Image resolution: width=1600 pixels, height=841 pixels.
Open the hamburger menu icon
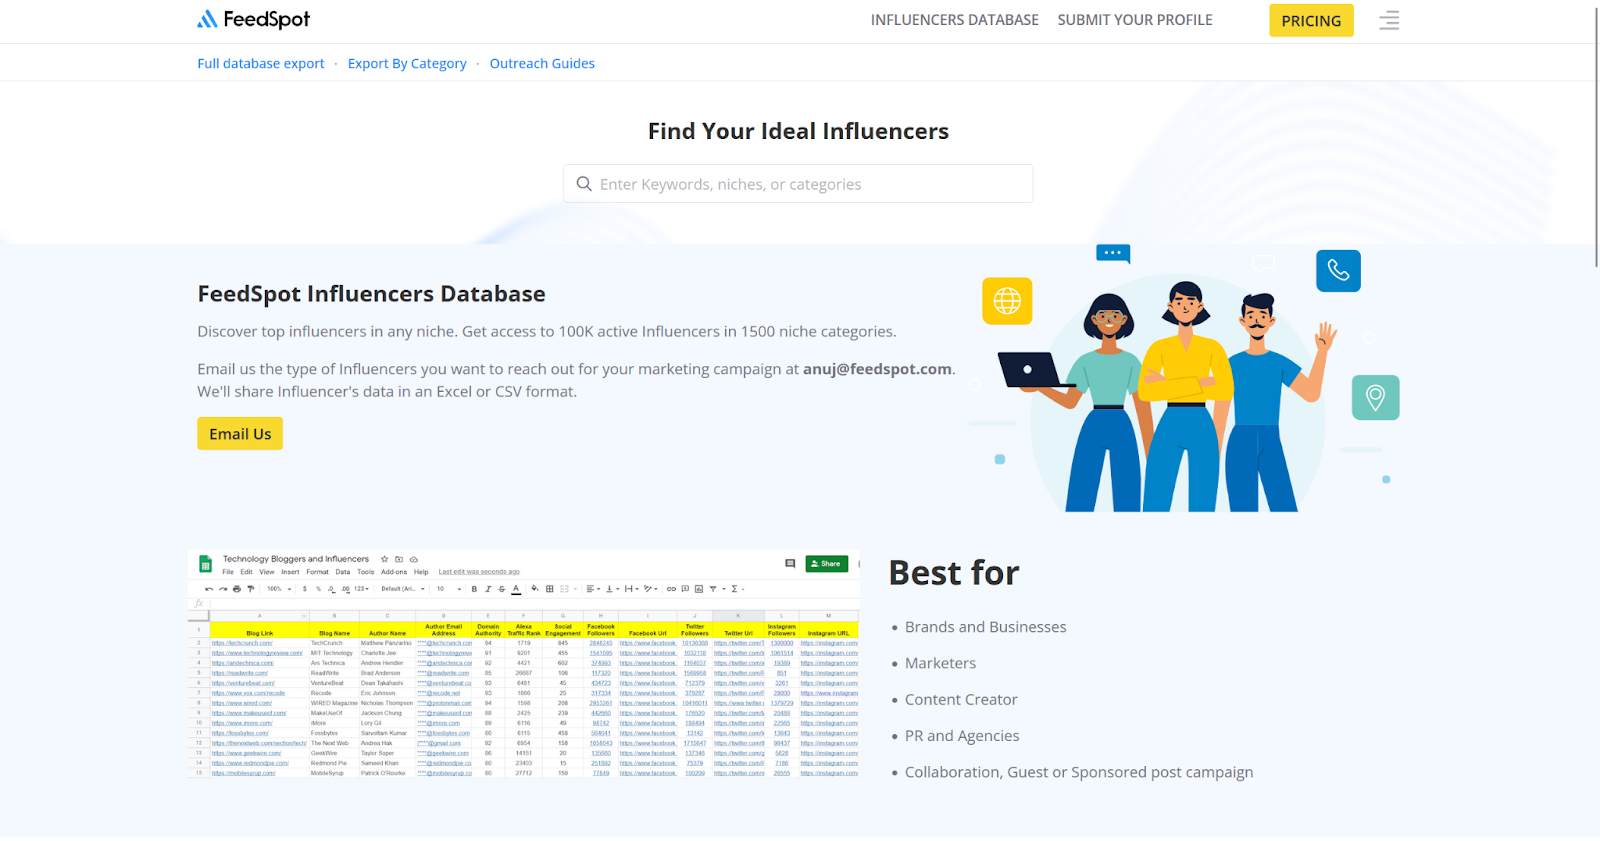pyautogui.click(x=1389, y=20)
